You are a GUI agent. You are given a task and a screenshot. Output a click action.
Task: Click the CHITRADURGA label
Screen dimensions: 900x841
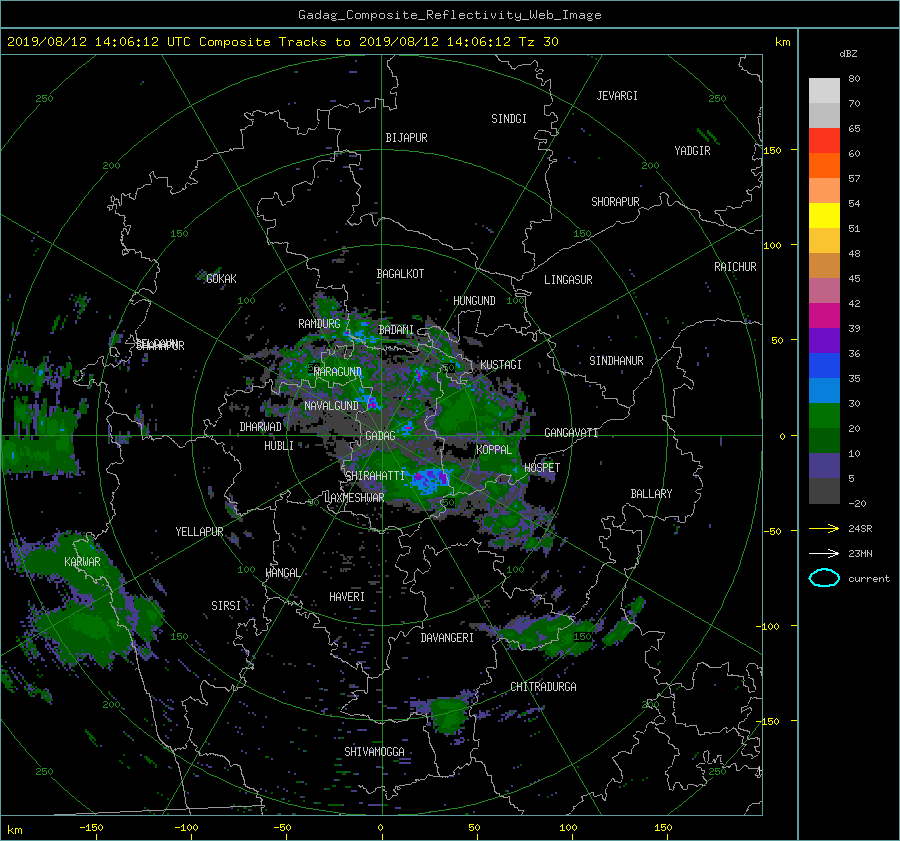[x=543, y=687]
